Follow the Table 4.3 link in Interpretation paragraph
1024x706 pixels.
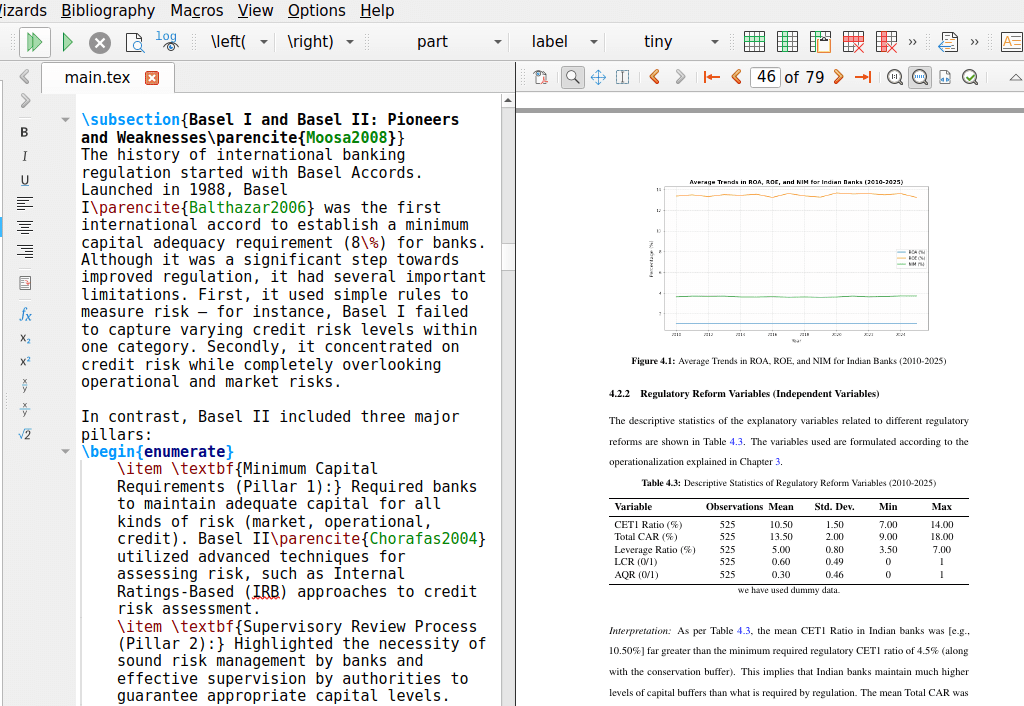click(744, 631)
